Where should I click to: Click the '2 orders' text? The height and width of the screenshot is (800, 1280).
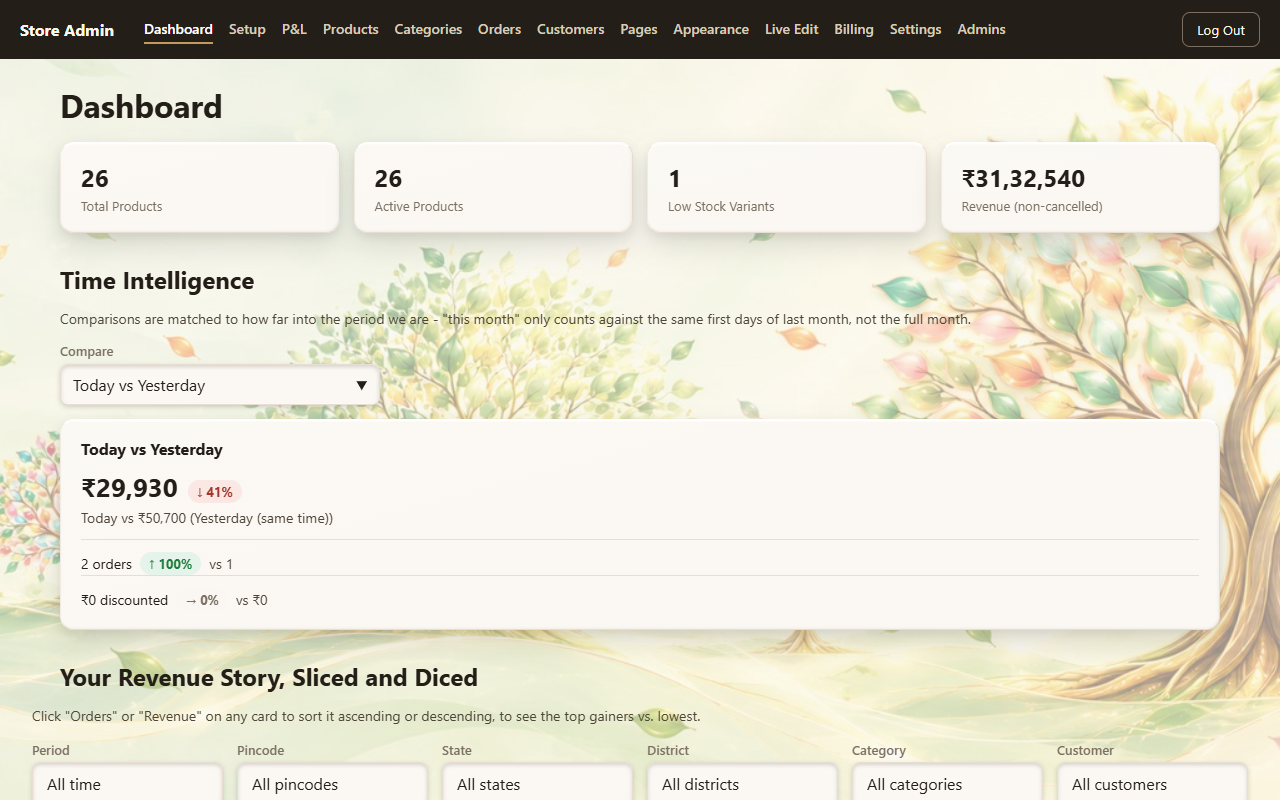[x=106, y=564]
